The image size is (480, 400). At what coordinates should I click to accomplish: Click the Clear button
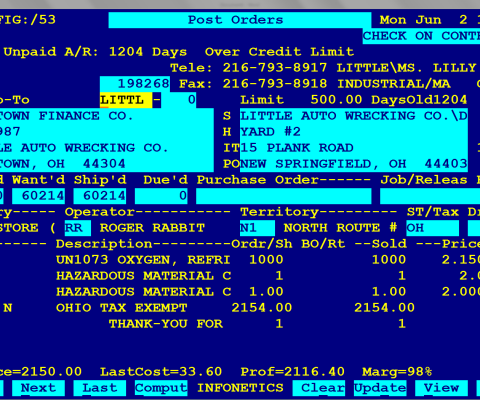[x=319, y=388]
